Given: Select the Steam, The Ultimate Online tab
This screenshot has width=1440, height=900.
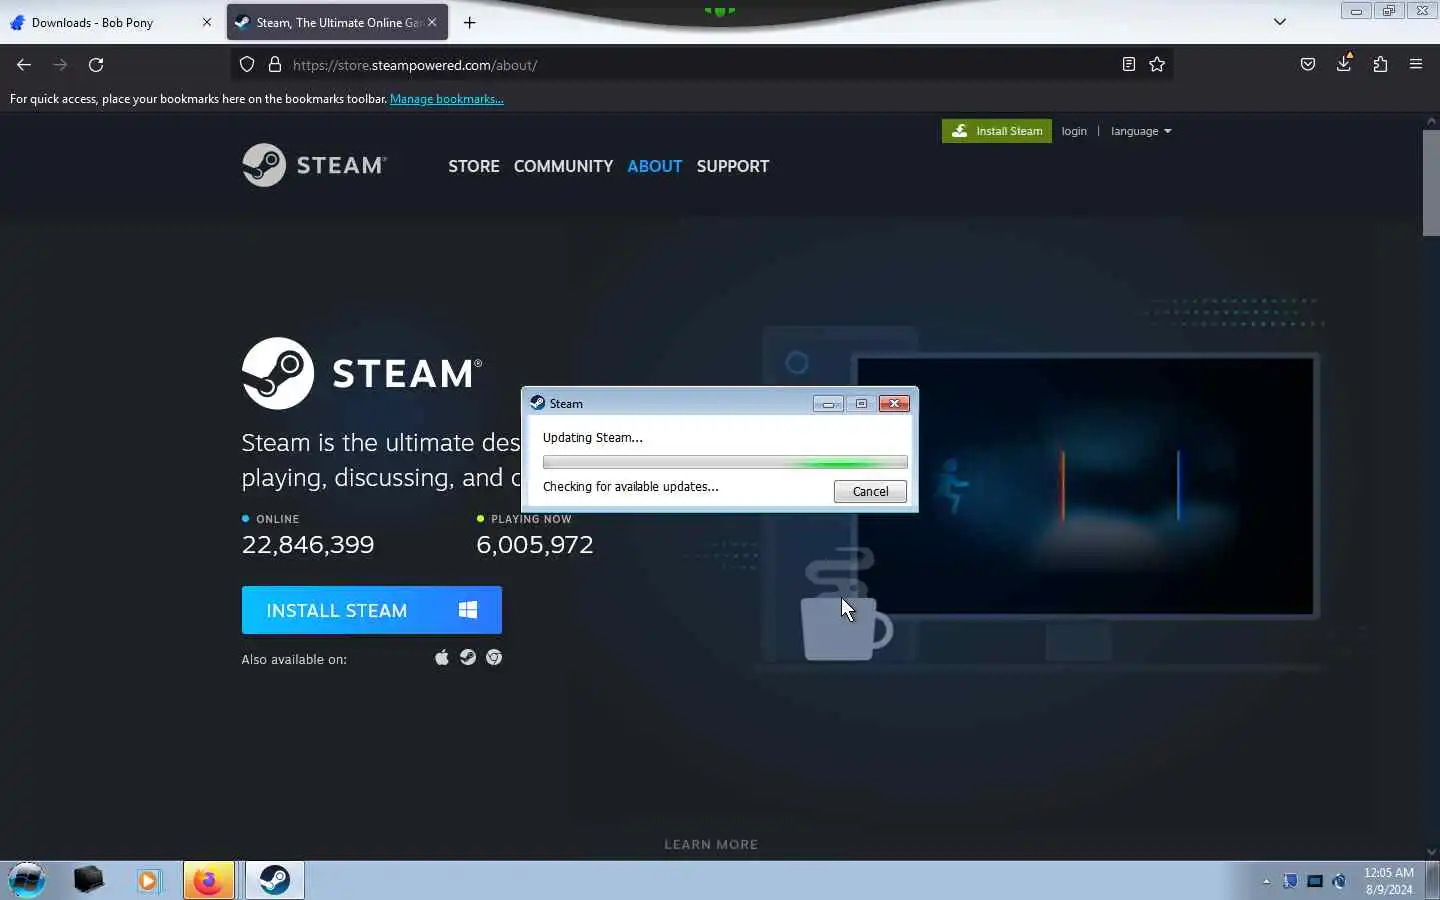Looking at the screenshot, I should (x=337, y=22).
